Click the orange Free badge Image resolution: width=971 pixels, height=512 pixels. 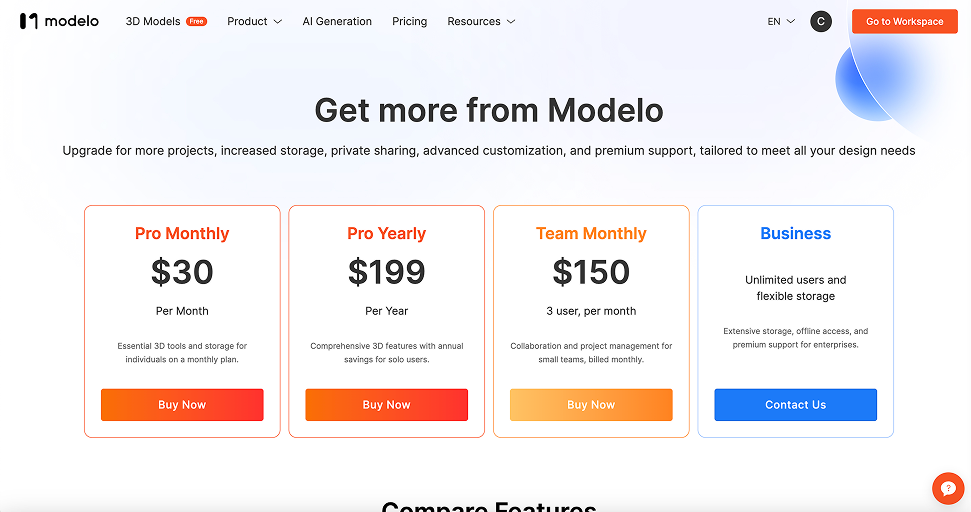point(196,21)
